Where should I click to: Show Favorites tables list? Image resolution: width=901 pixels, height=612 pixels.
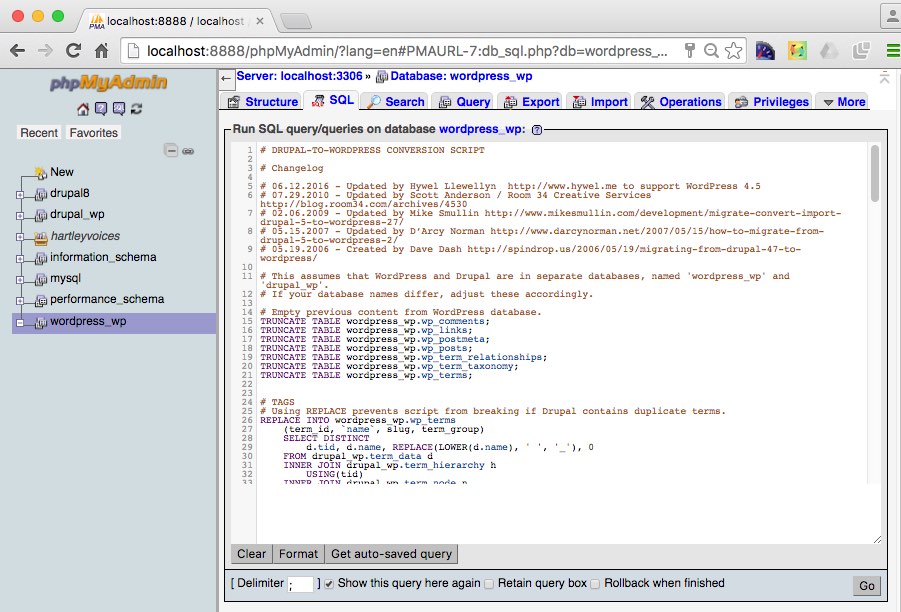[94, 133]
